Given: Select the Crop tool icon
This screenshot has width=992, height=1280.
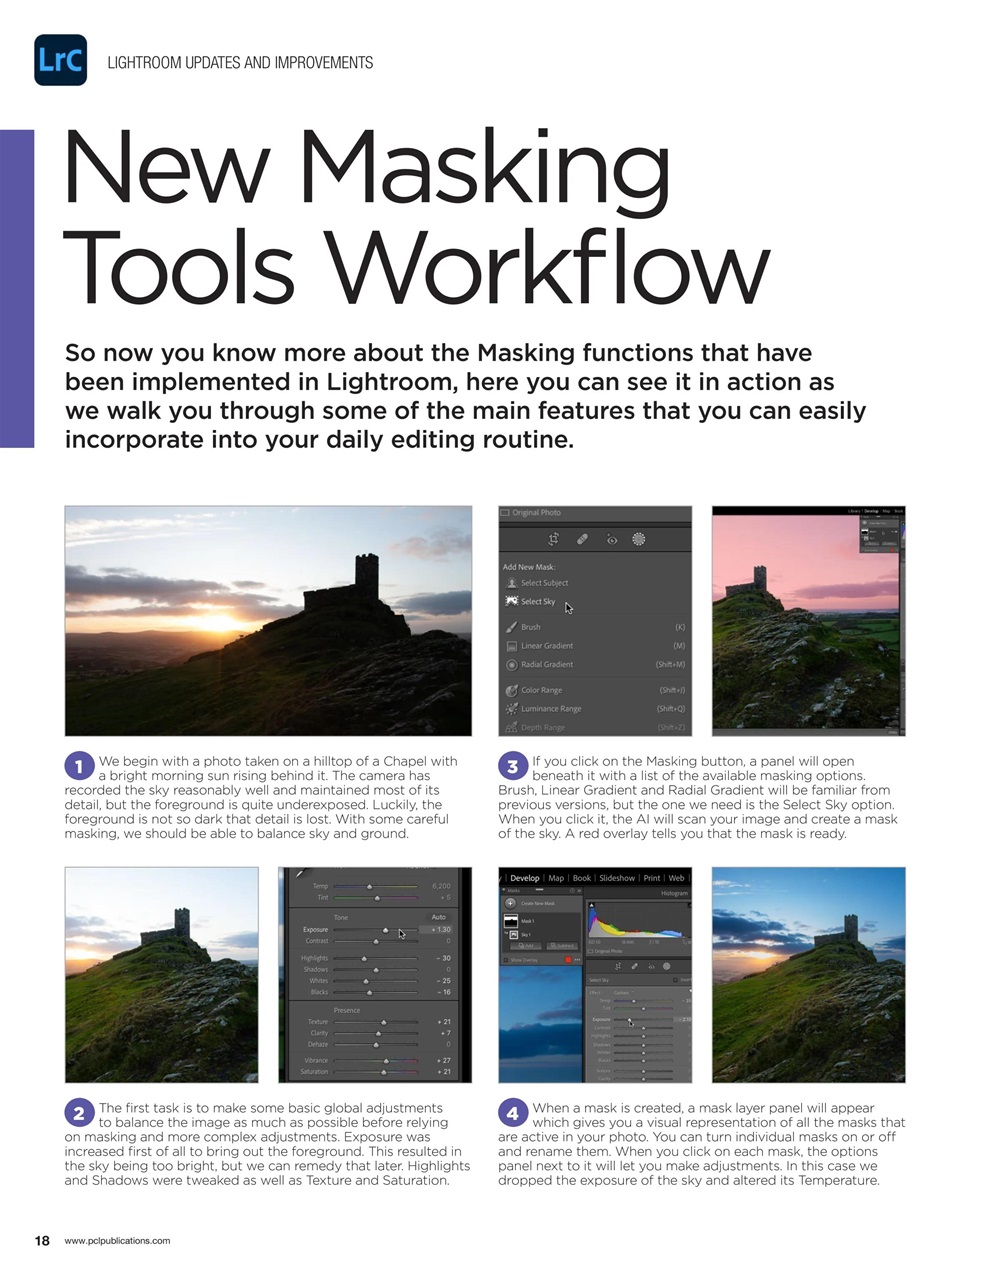Looking at the screenshot, I should [x=553, y=539].
